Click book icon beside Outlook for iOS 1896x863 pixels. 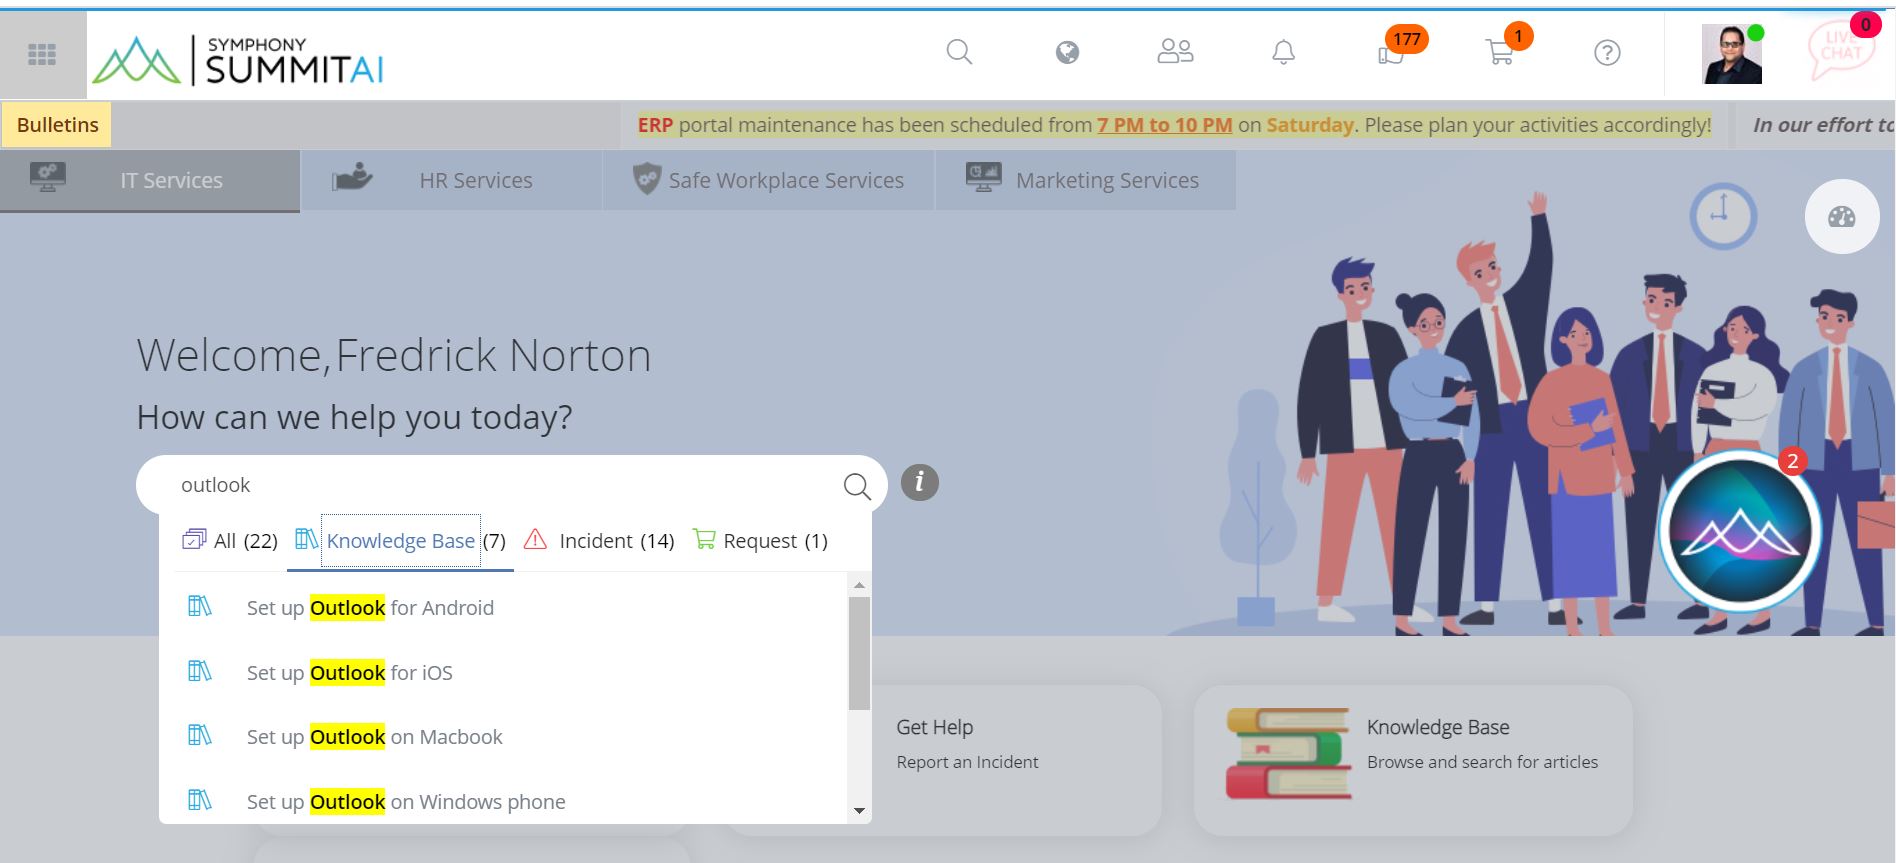click(200, 671)
